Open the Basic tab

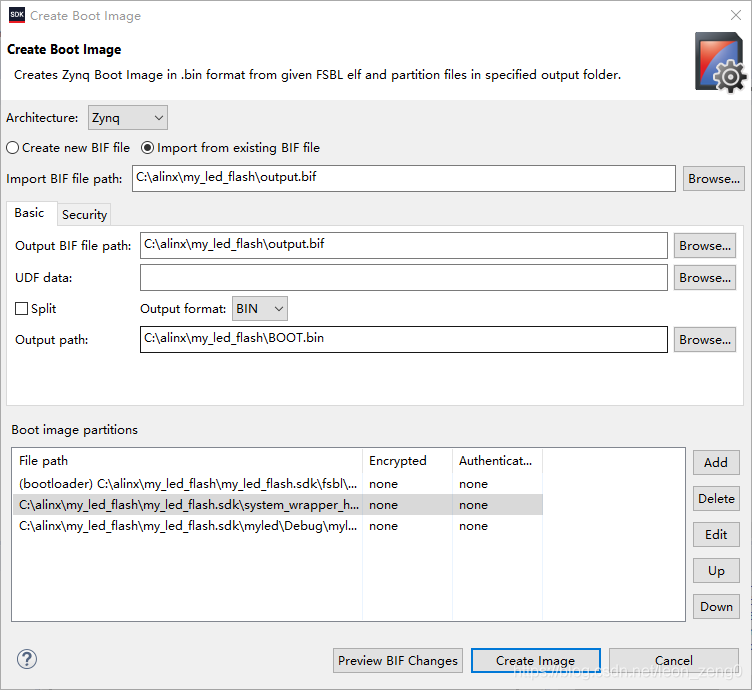coord(29,213)
